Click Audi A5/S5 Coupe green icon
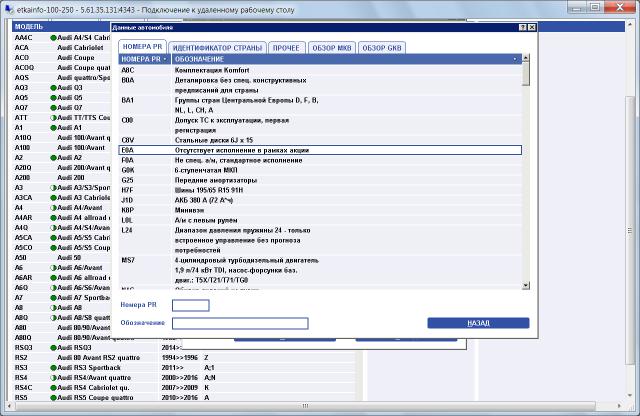This screenshot has width=640, height=416. click(x=53, y=248)
